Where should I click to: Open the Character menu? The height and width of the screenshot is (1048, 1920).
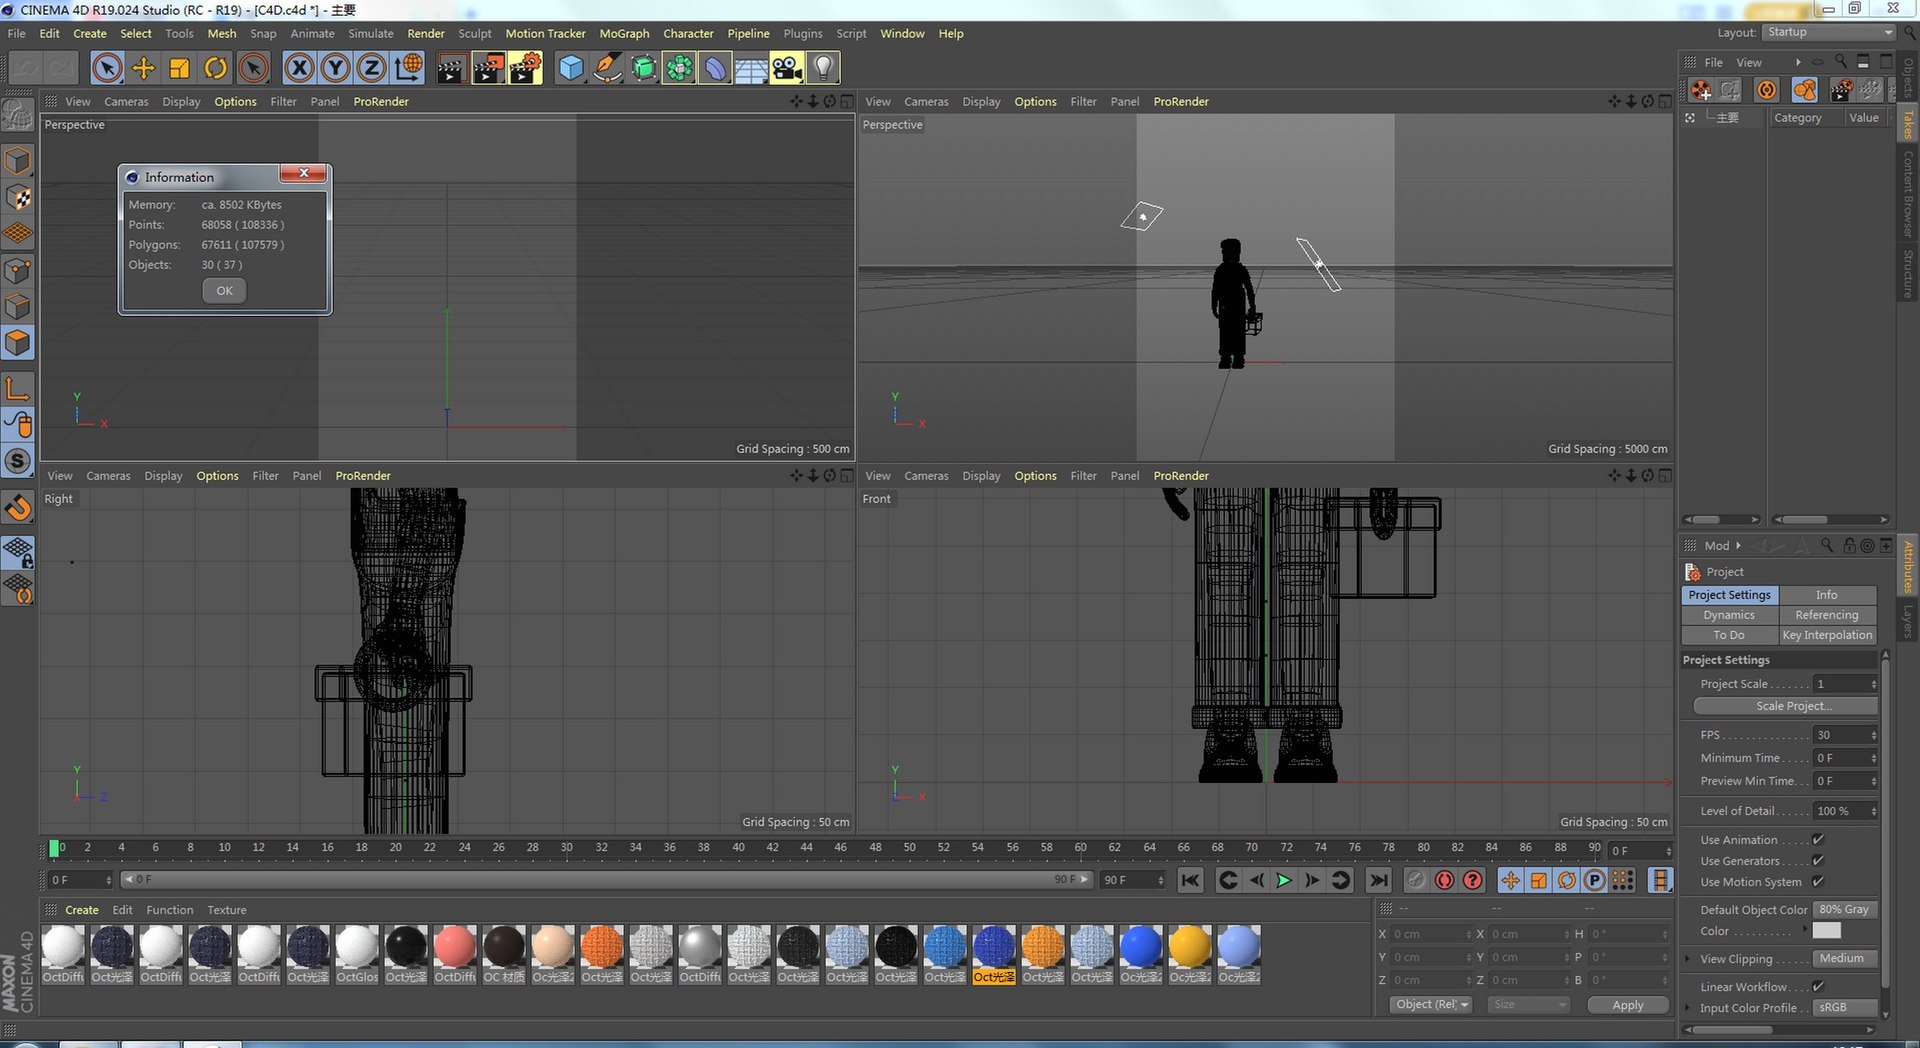tap(688, 33)
